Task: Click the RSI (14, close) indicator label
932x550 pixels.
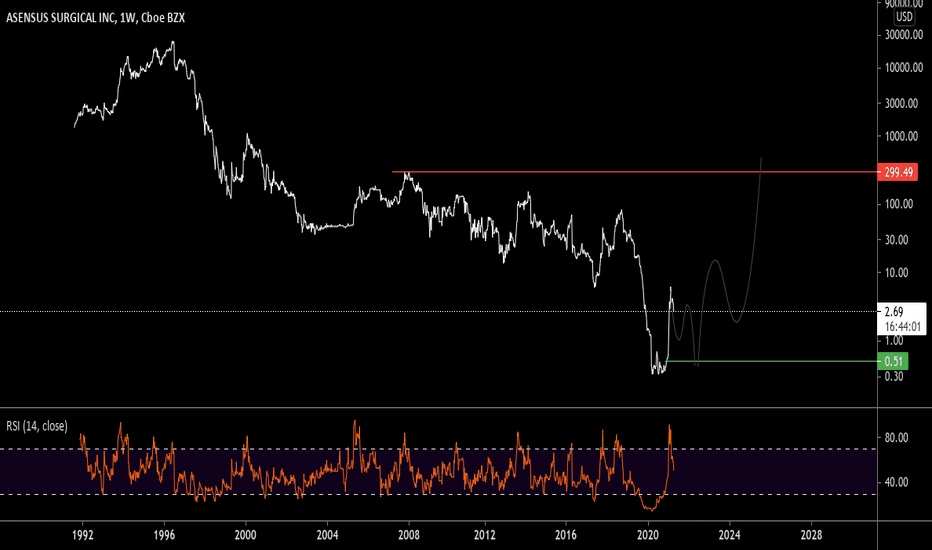Action: click(x=37, y=426)
